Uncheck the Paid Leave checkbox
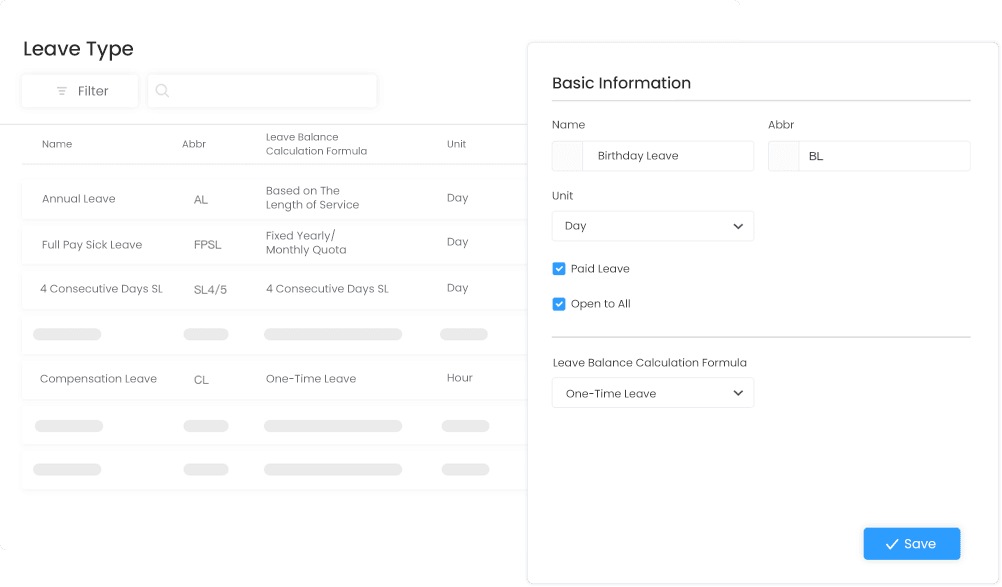 pyautogui.click(x=559, y=269)
